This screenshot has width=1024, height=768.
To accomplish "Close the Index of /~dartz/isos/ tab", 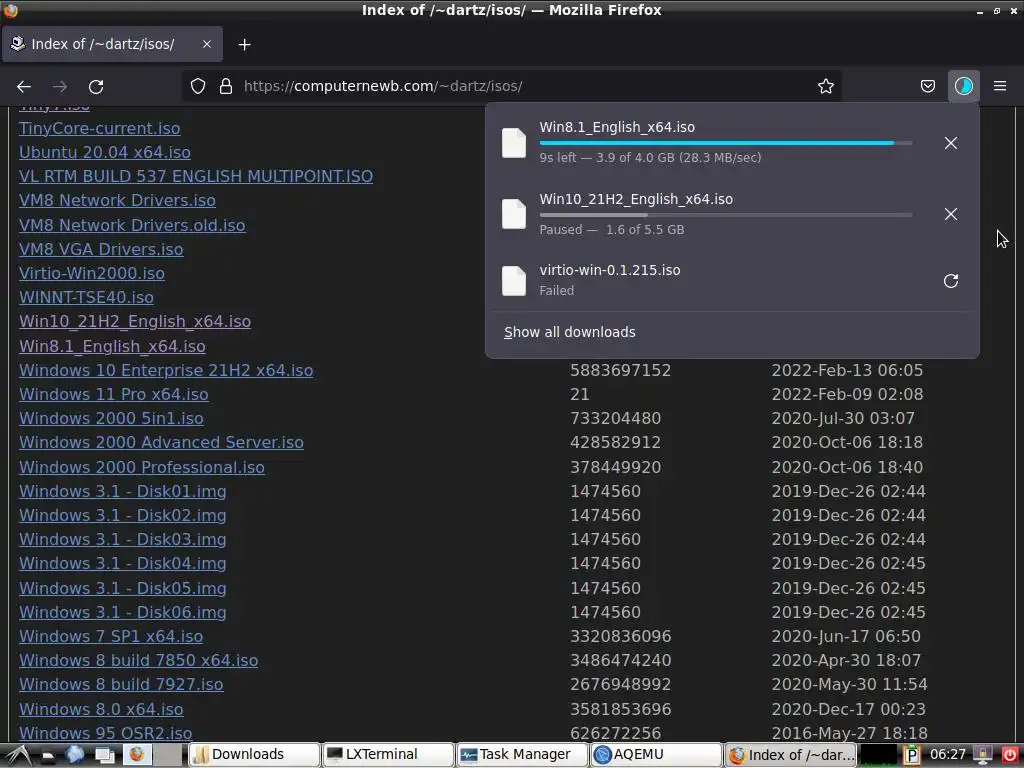I will (206, 44).
